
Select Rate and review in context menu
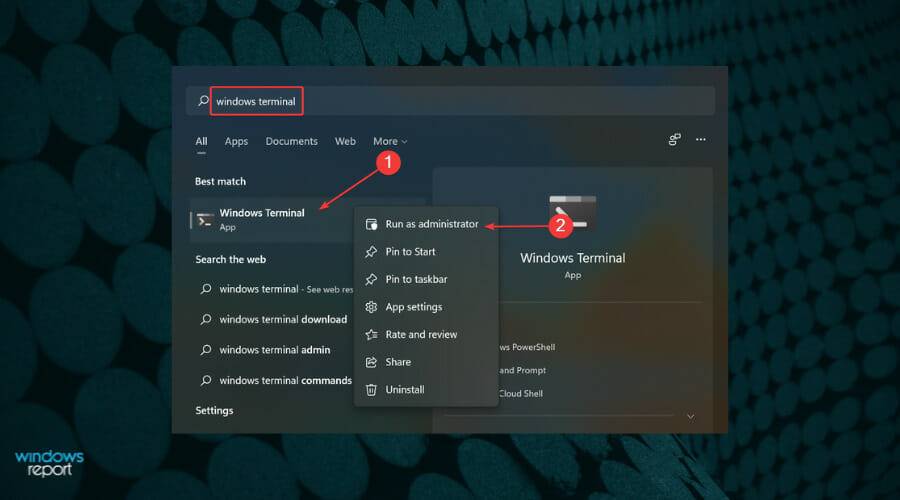pyautogui.click(x=426, y=334)
